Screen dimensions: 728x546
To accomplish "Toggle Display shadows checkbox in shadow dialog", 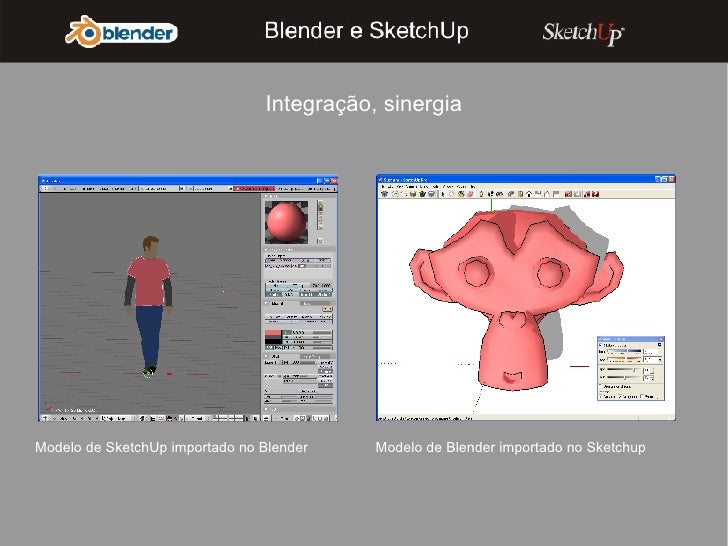I will [x=600, y=345].
